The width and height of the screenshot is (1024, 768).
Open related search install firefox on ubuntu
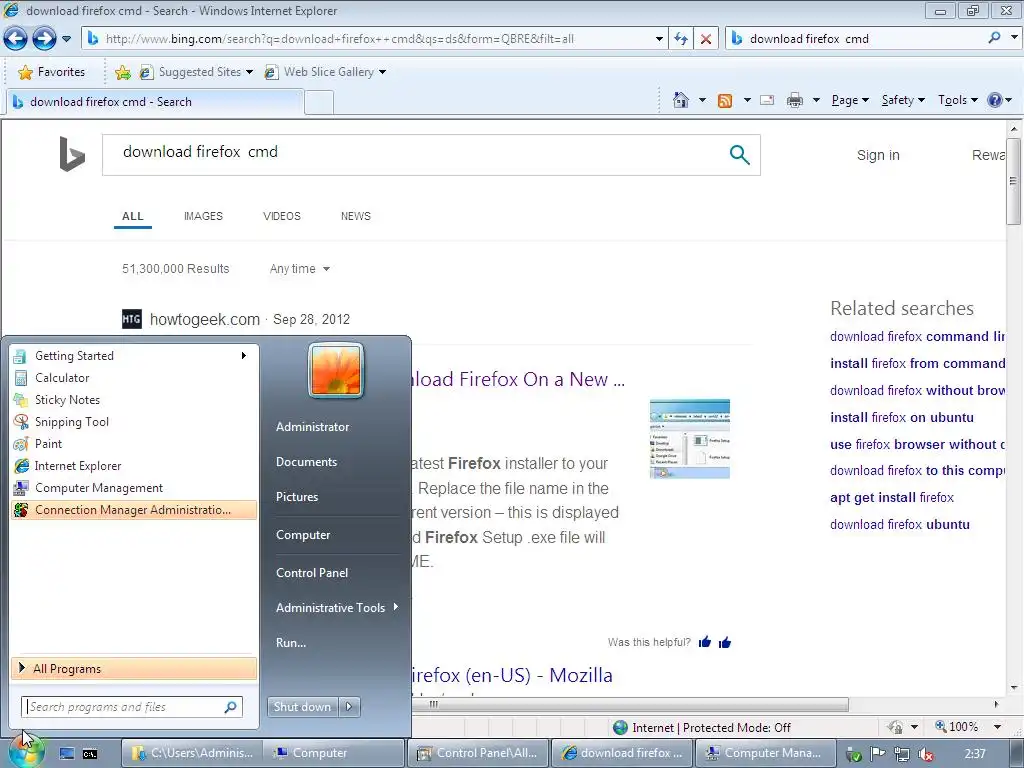click(x=901, y=417)
